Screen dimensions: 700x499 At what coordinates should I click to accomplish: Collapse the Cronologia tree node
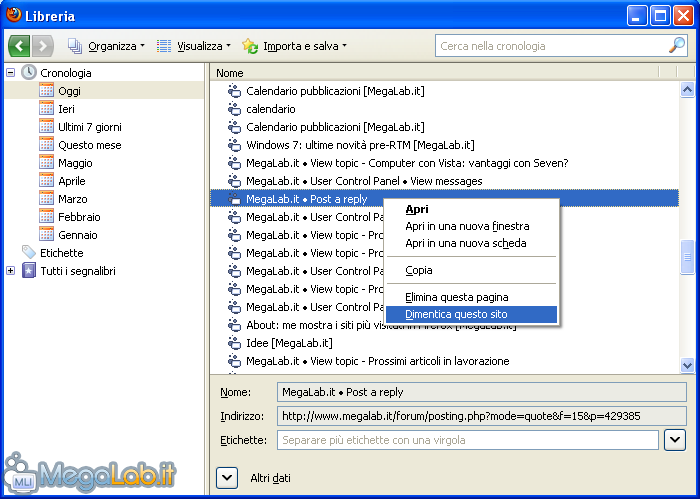[x=11, y=72]
